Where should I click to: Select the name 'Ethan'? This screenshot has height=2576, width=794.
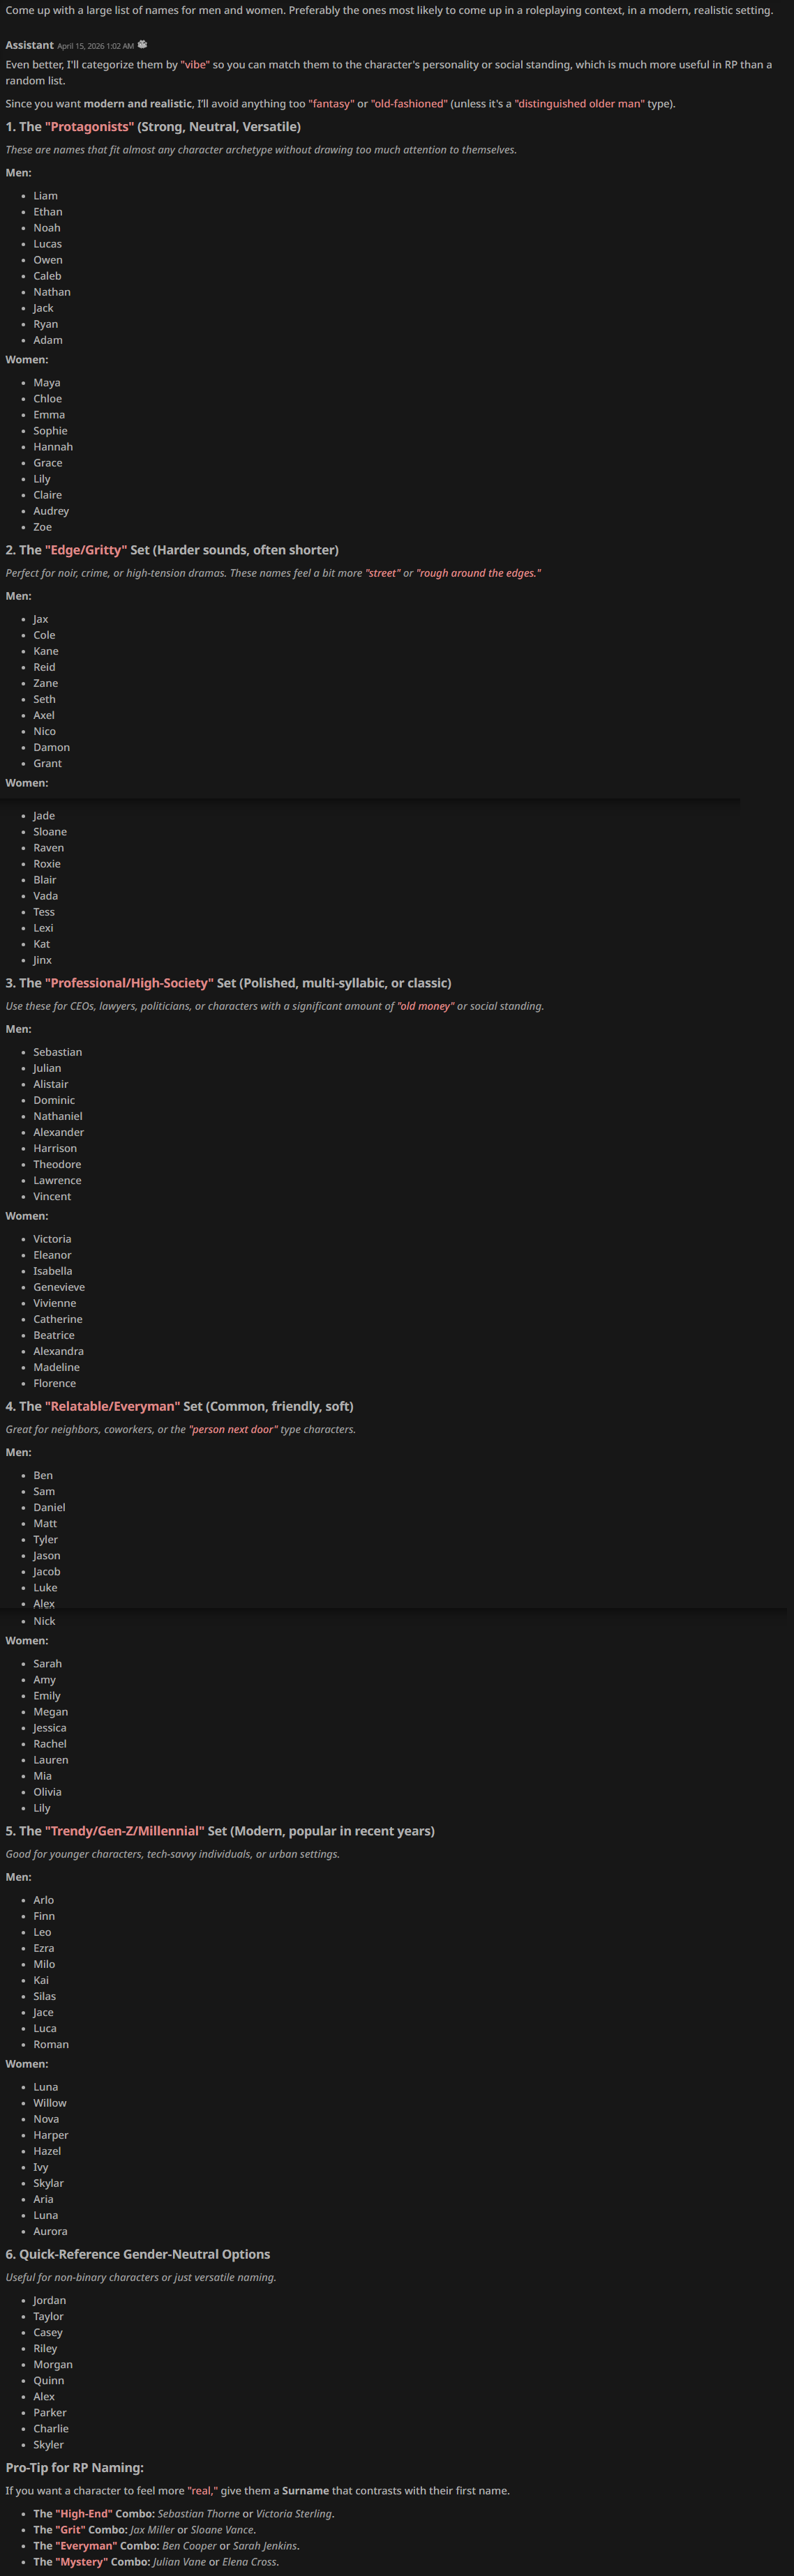coord(48,212)
